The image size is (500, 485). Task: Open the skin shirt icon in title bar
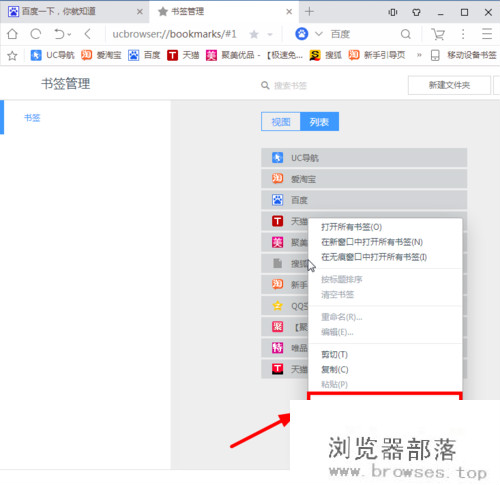pyautogui.click(x=416, y=12)
